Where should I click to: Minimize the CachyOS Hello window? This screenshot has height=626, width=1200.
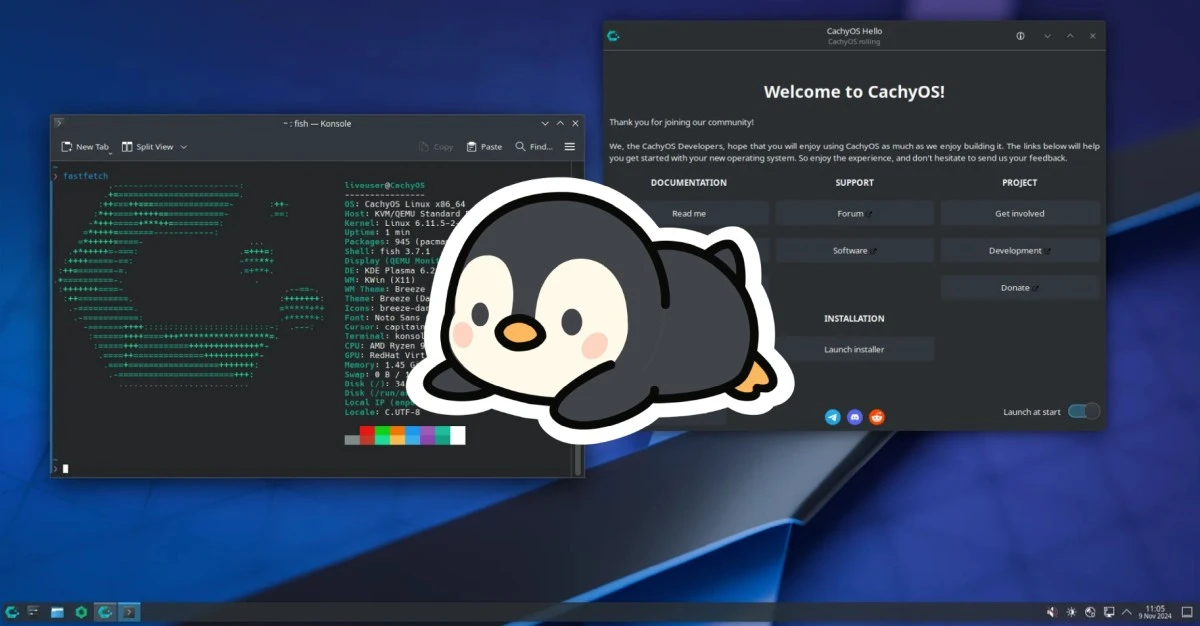[1047, 36]
